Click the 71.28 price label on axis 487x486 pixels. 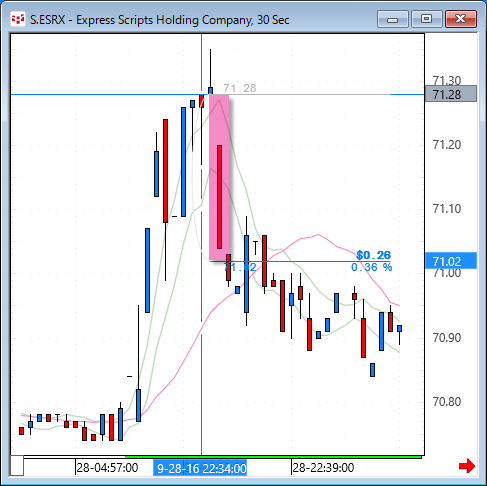click(x=451, y=94)
